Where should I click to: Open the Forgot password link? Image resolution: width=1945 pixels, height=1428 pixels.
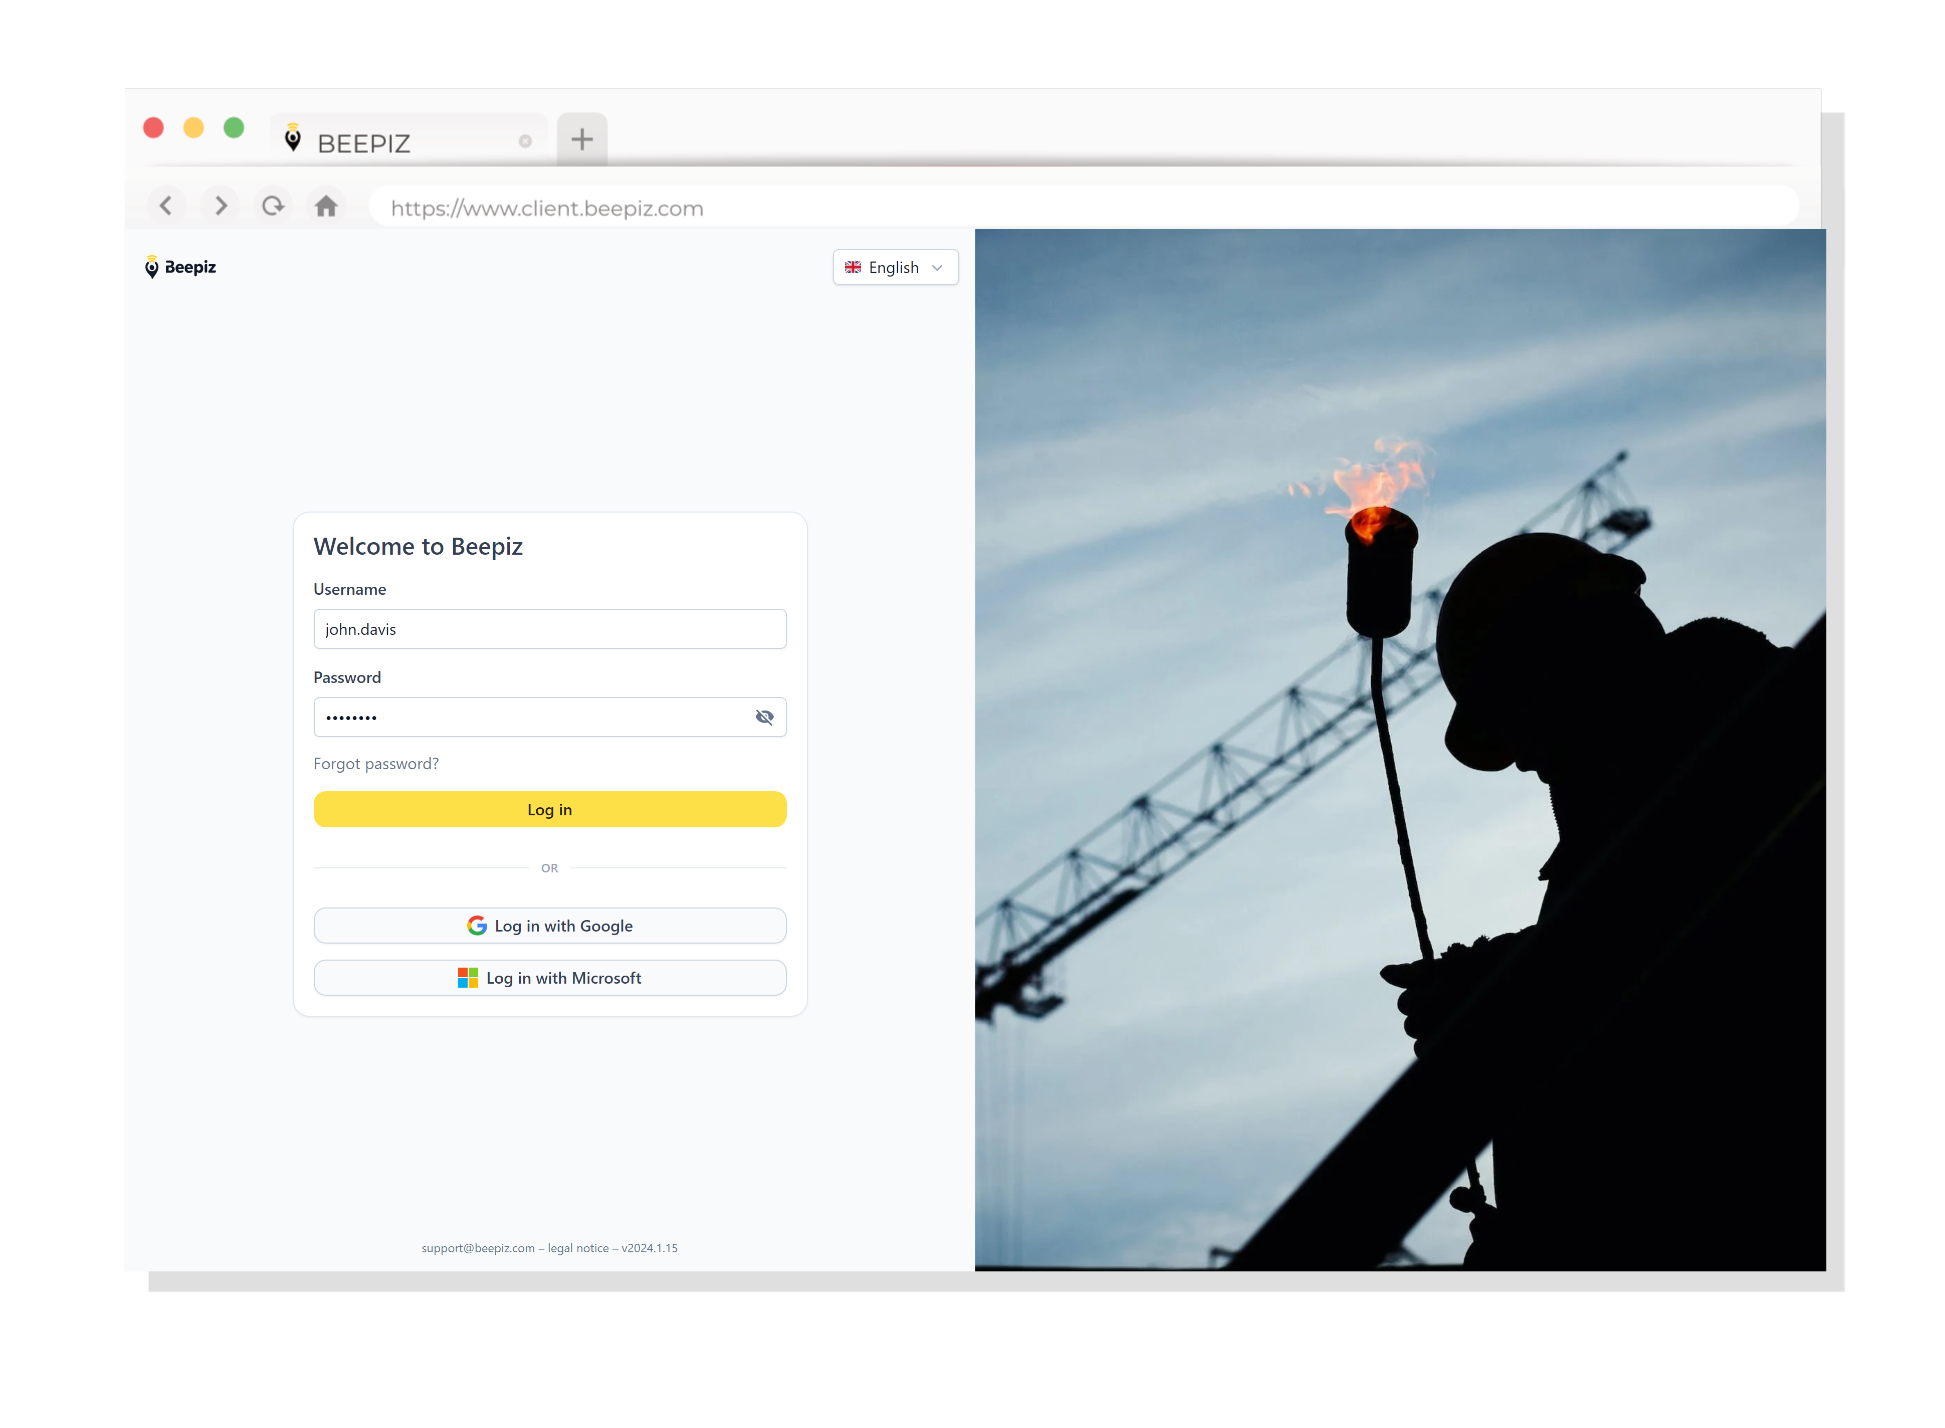point(376,764)
